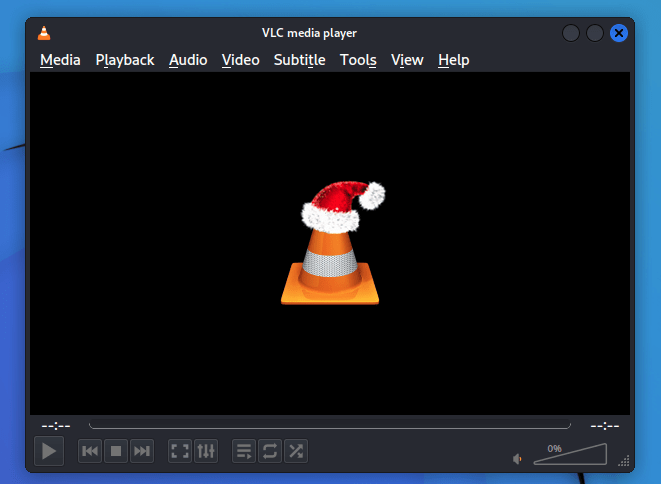
Task: Maximize the VLC window
Action: (x=595, y=33)
